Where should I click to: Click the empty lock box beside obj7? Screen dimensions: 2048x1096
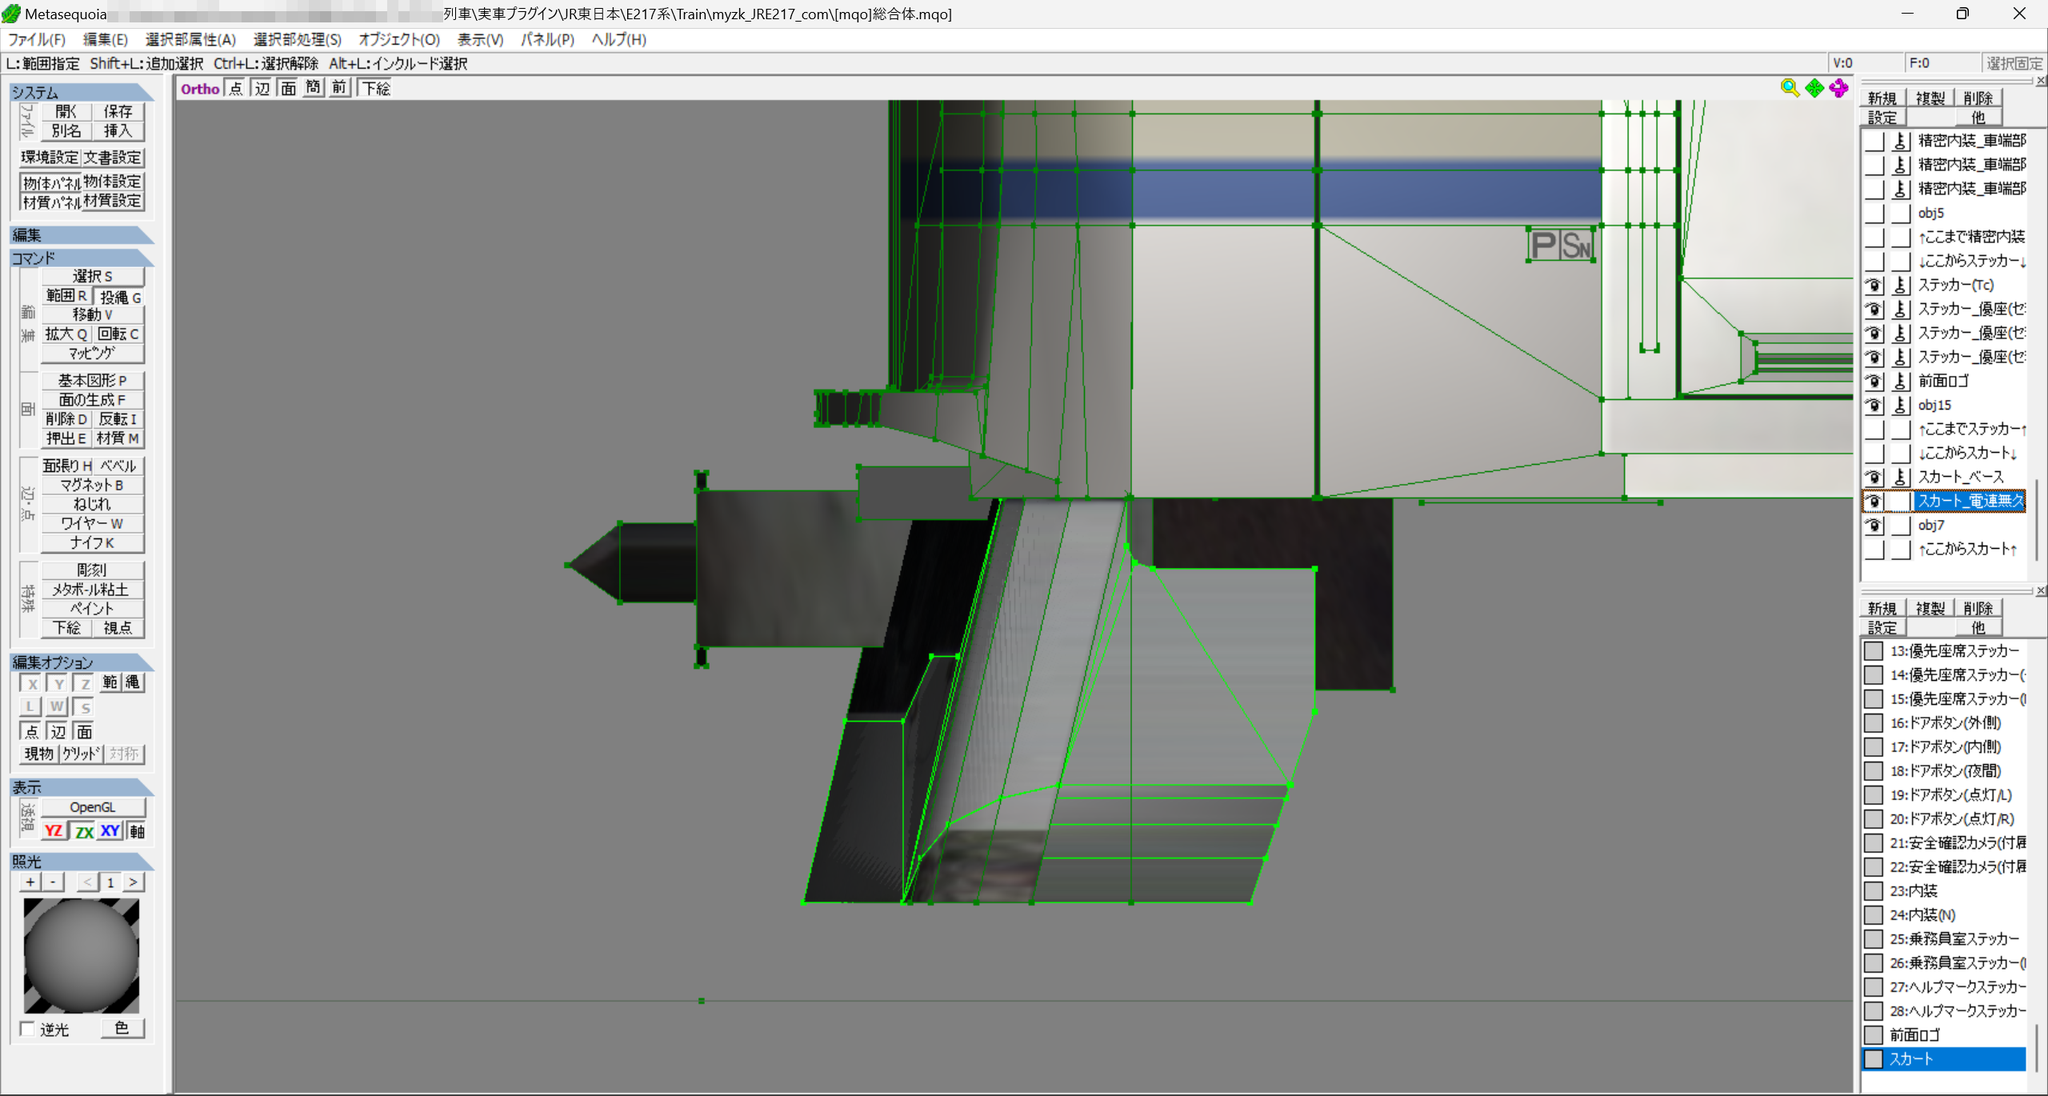[1901, 525]
